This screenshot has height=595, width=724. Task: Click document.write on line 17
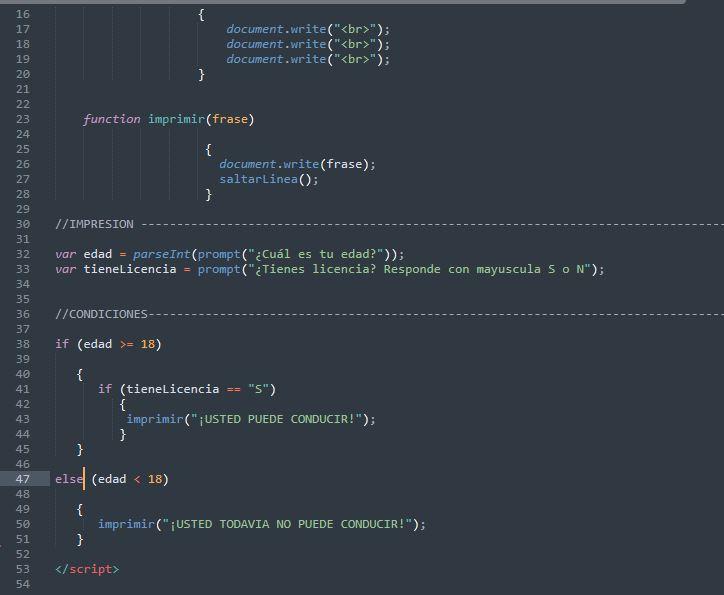(276, 29)
